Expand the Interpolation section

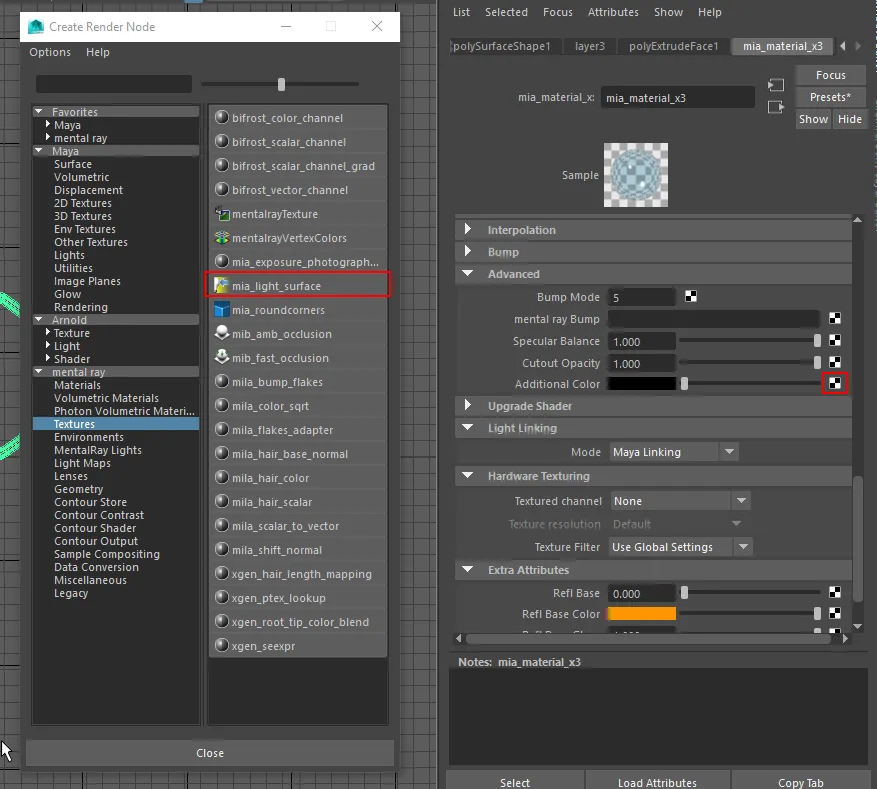tap(468, 230)
